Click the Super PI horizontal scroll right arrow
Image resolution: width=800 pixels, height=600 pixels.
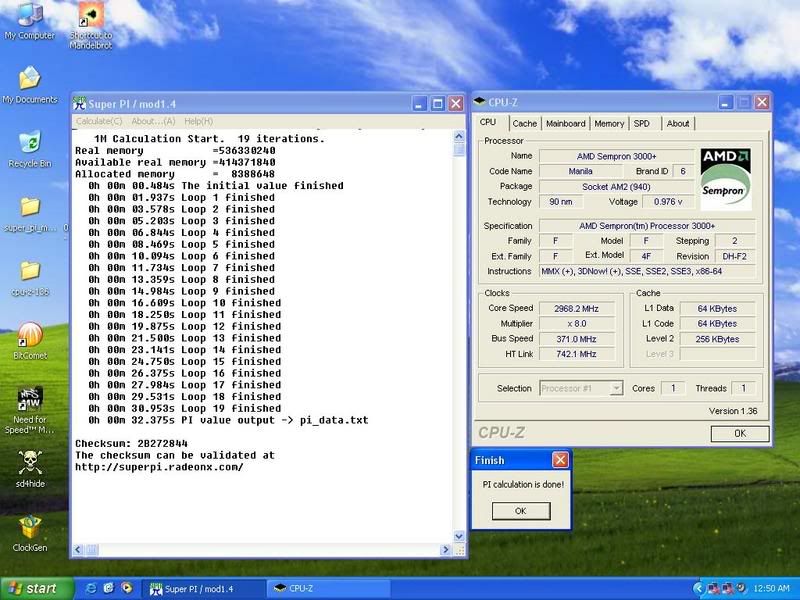(445, 549)
